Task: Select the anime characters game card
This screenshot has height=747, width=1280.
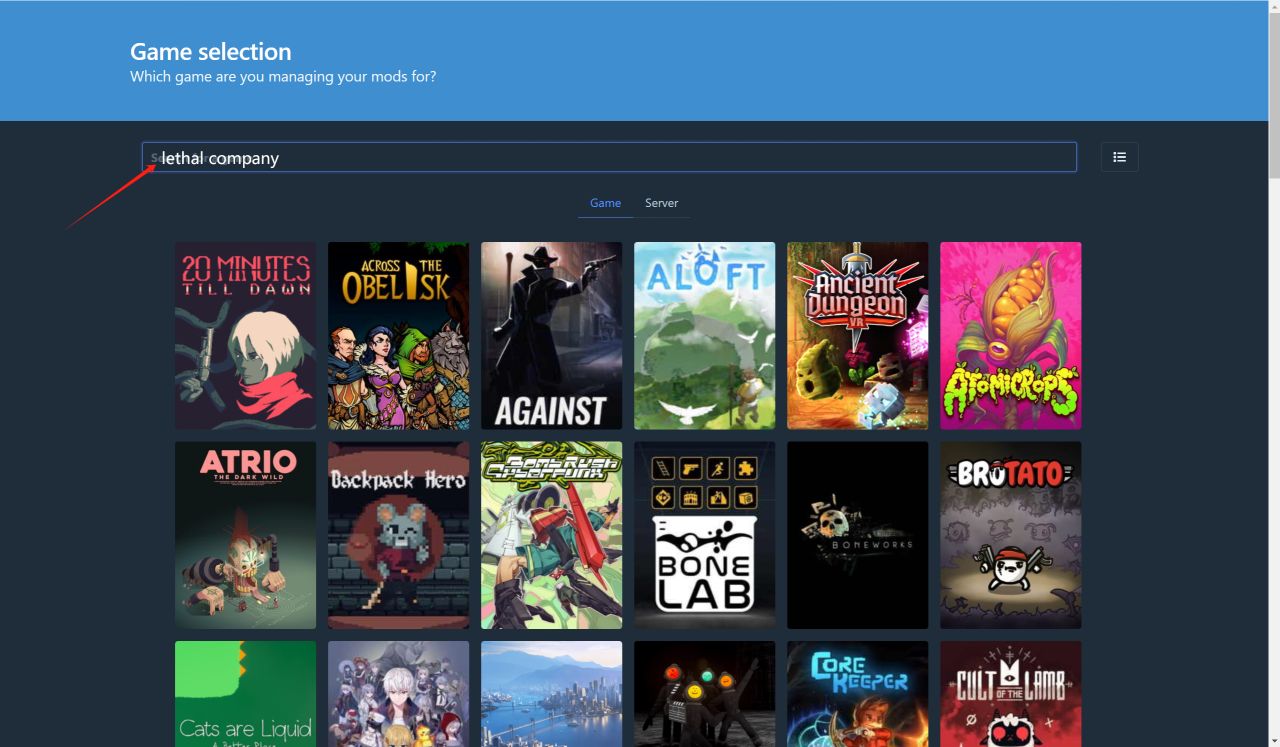Action: point(398,694)
